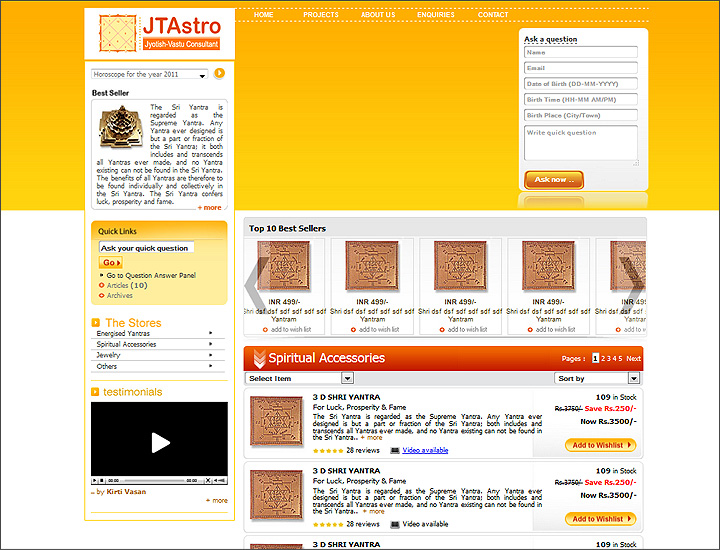Click the Email field in Ask a question
The height and width of the screenshot is (550, 720).
click(581, 68)
